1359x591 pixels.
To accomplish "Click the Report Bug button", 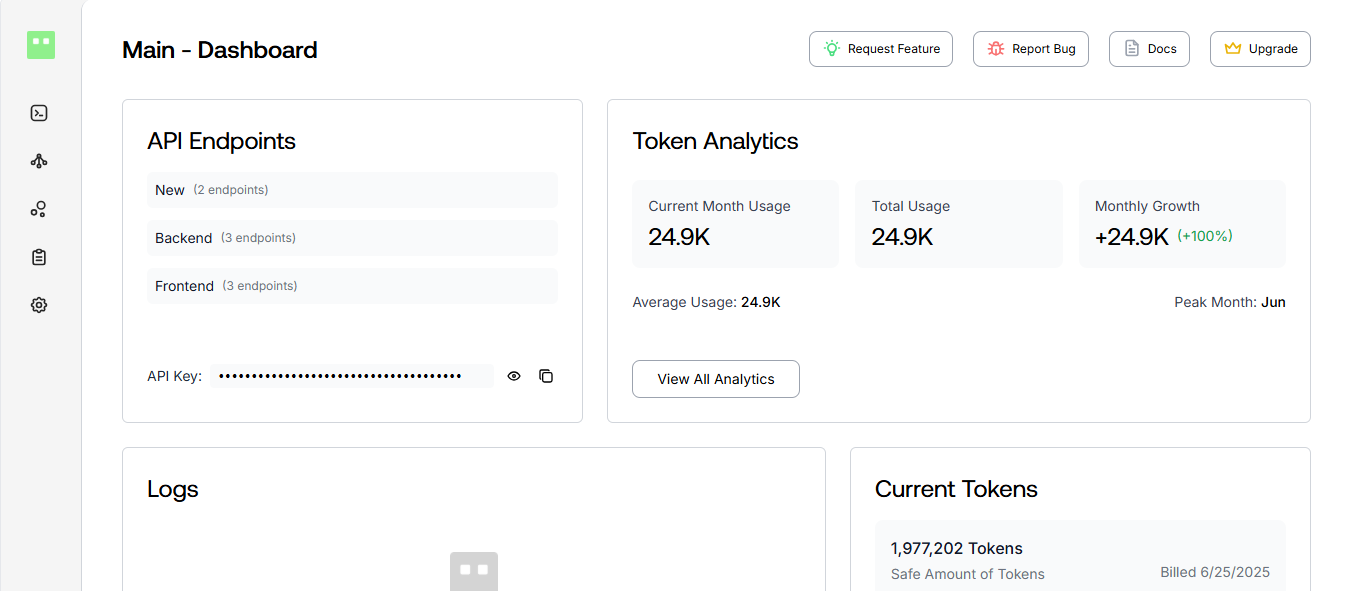I will point(1031,49).
